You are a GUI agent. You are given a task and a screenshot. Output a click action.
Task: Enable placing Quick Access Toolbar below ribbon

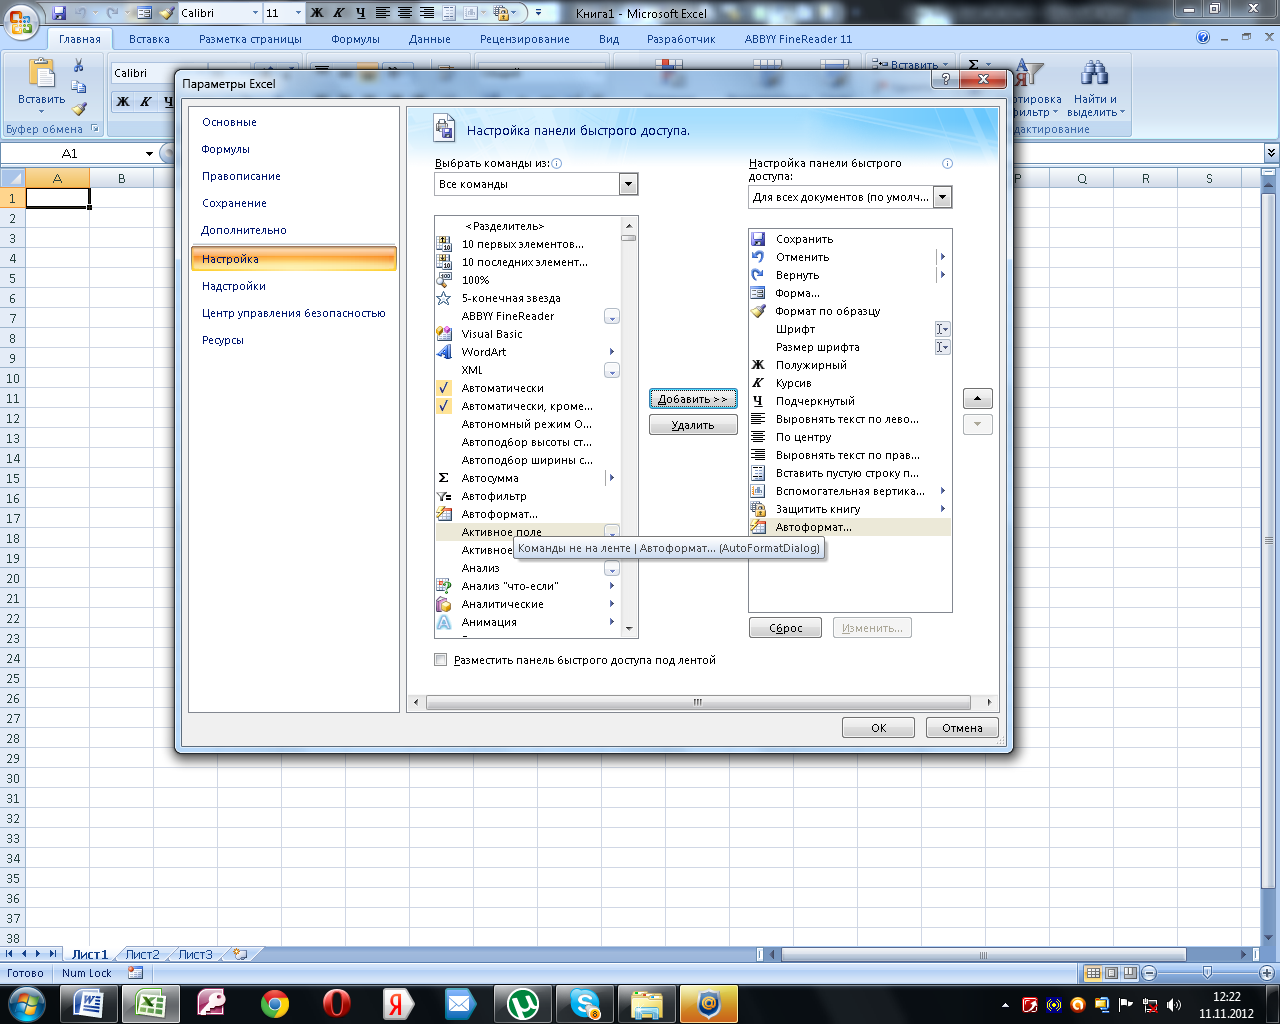pos(441,660)
